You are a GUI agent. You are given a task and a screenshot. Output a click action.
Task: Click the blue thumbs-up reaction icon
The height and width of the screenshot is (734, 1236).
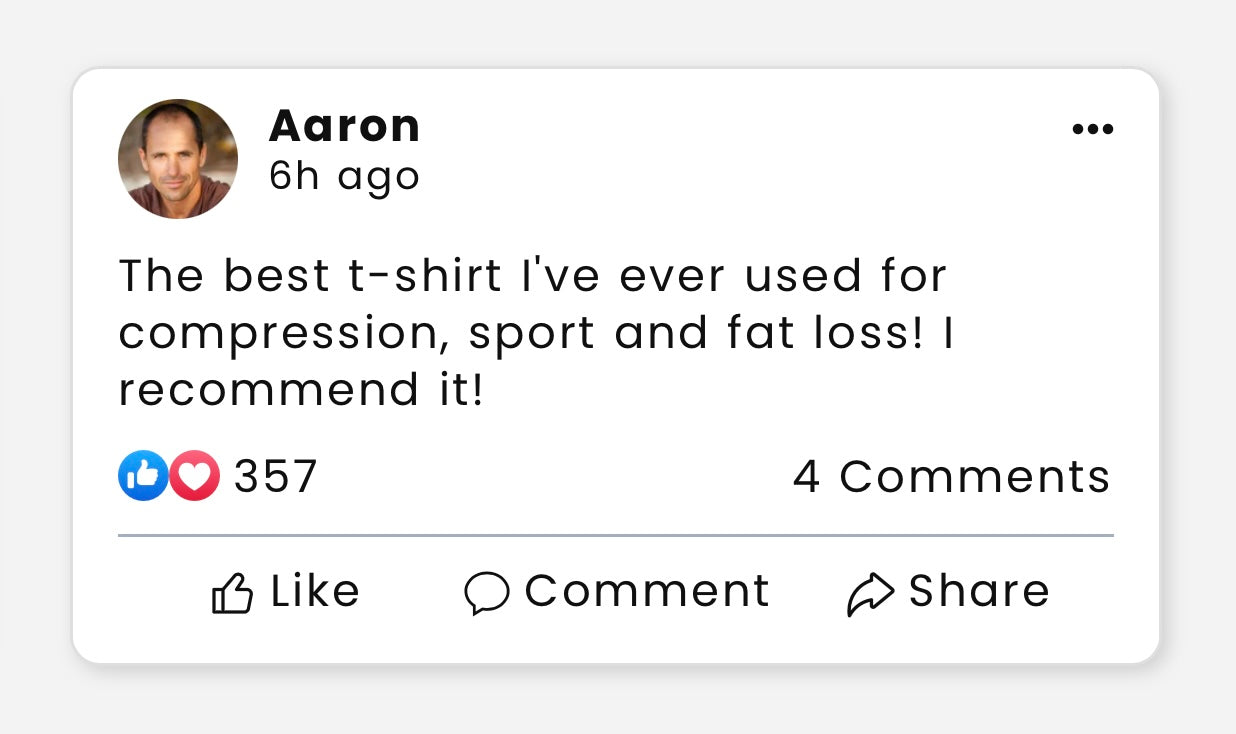[x=142, y=476]
